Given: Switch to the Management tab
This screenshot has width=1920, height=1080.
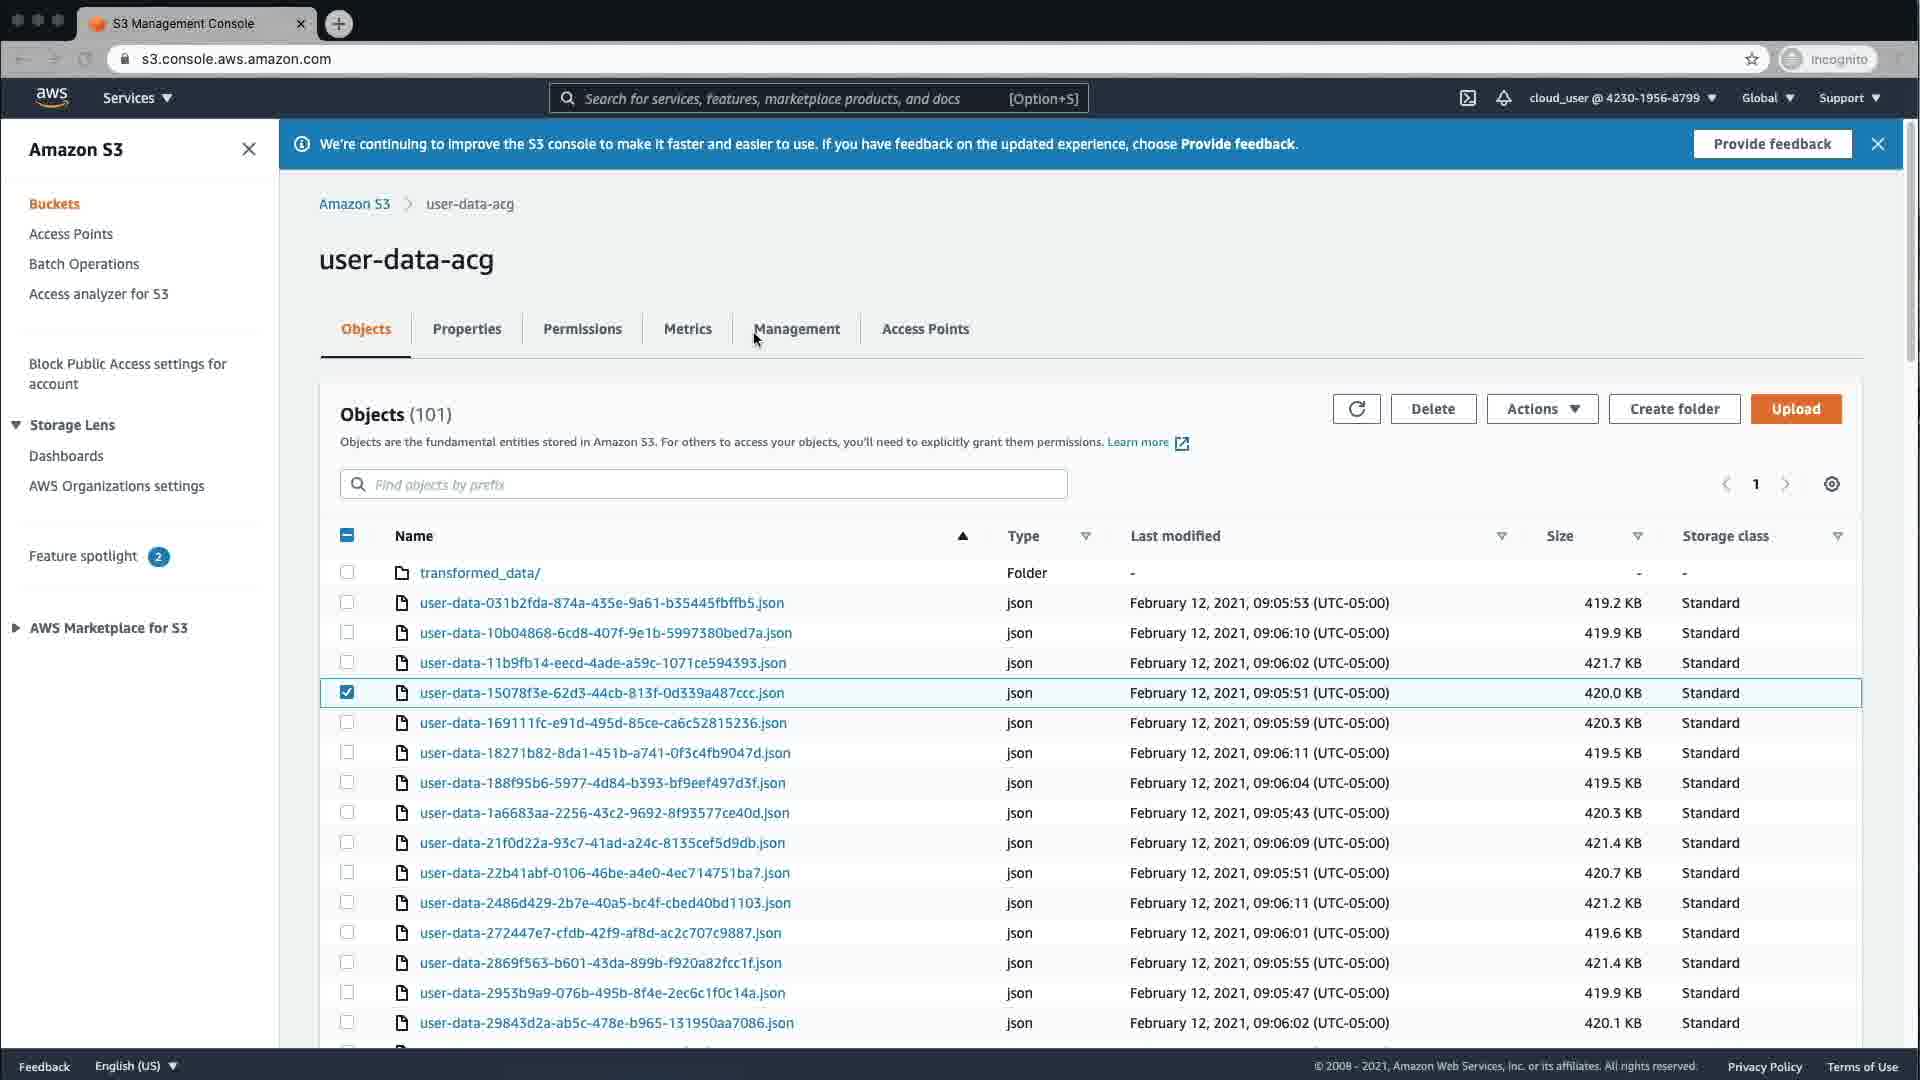Looking at the screenshot, I should pos(796,329).
